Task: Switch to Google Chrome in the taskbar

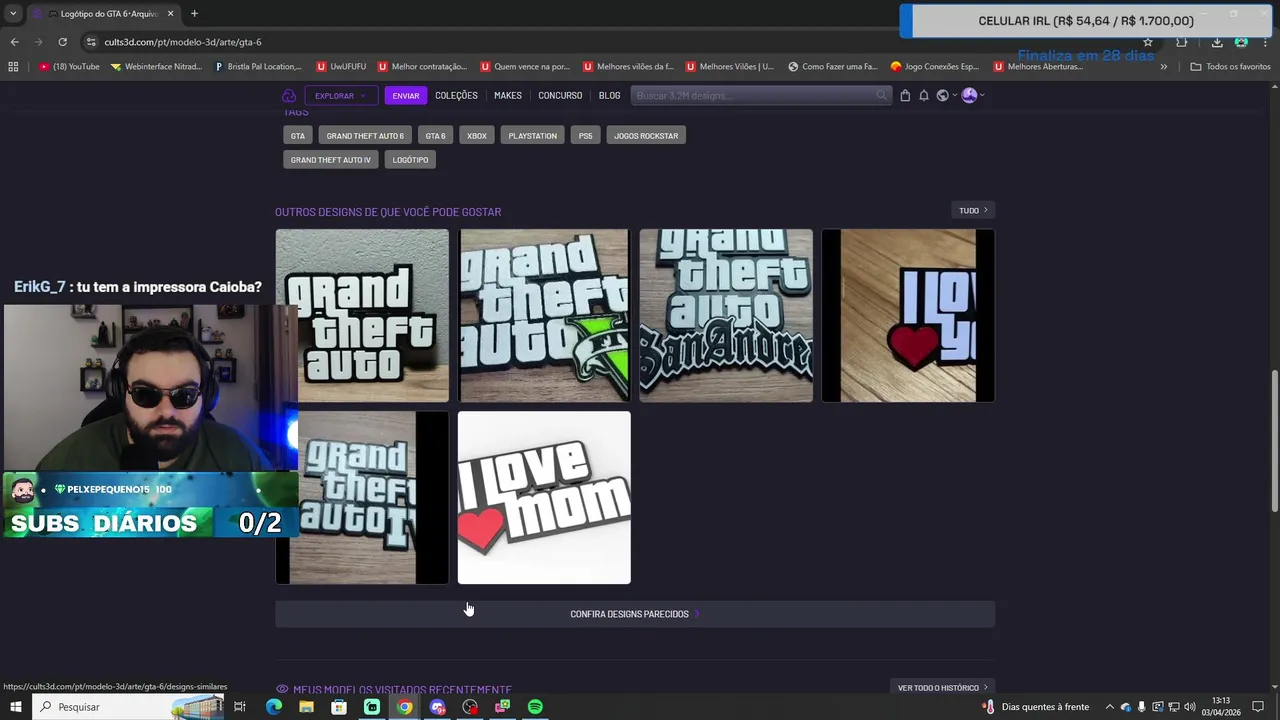Action: pos(404,707)
